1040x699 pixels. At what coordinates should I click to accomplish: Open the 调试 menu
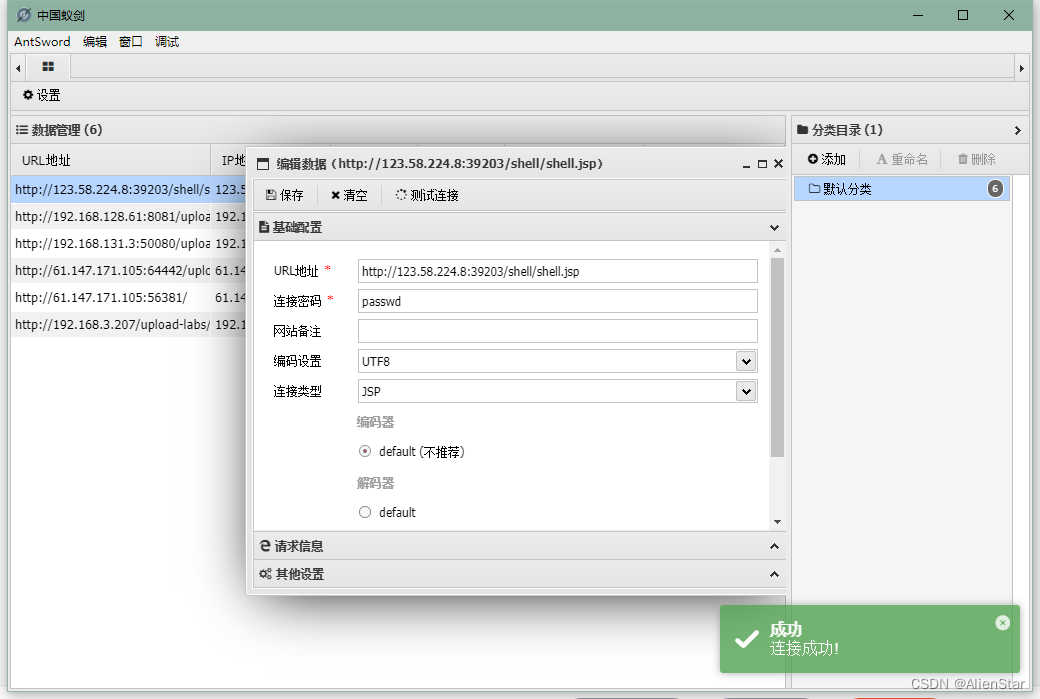tap(167, 42)
